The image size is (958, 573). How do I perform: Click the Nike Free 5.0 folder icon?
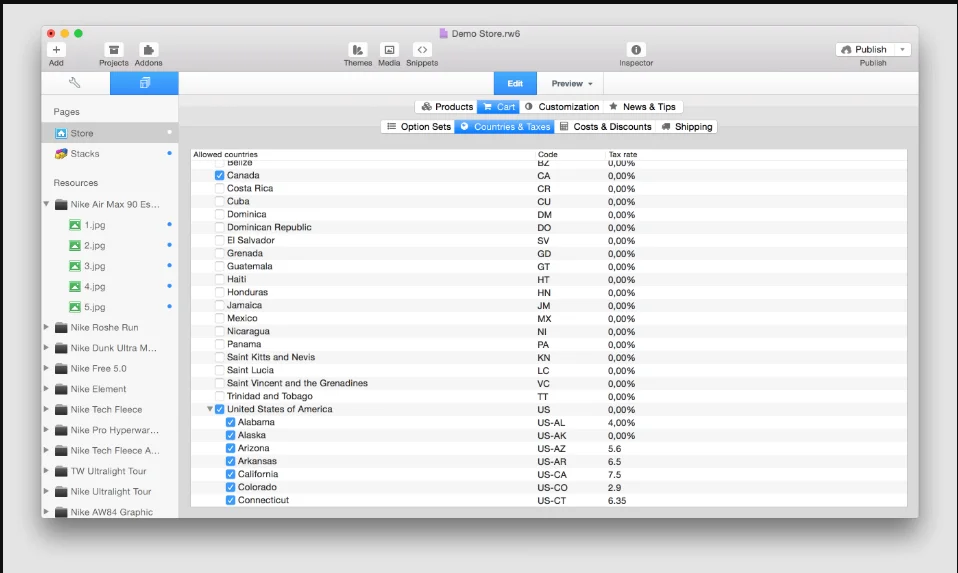click(61, 368)
